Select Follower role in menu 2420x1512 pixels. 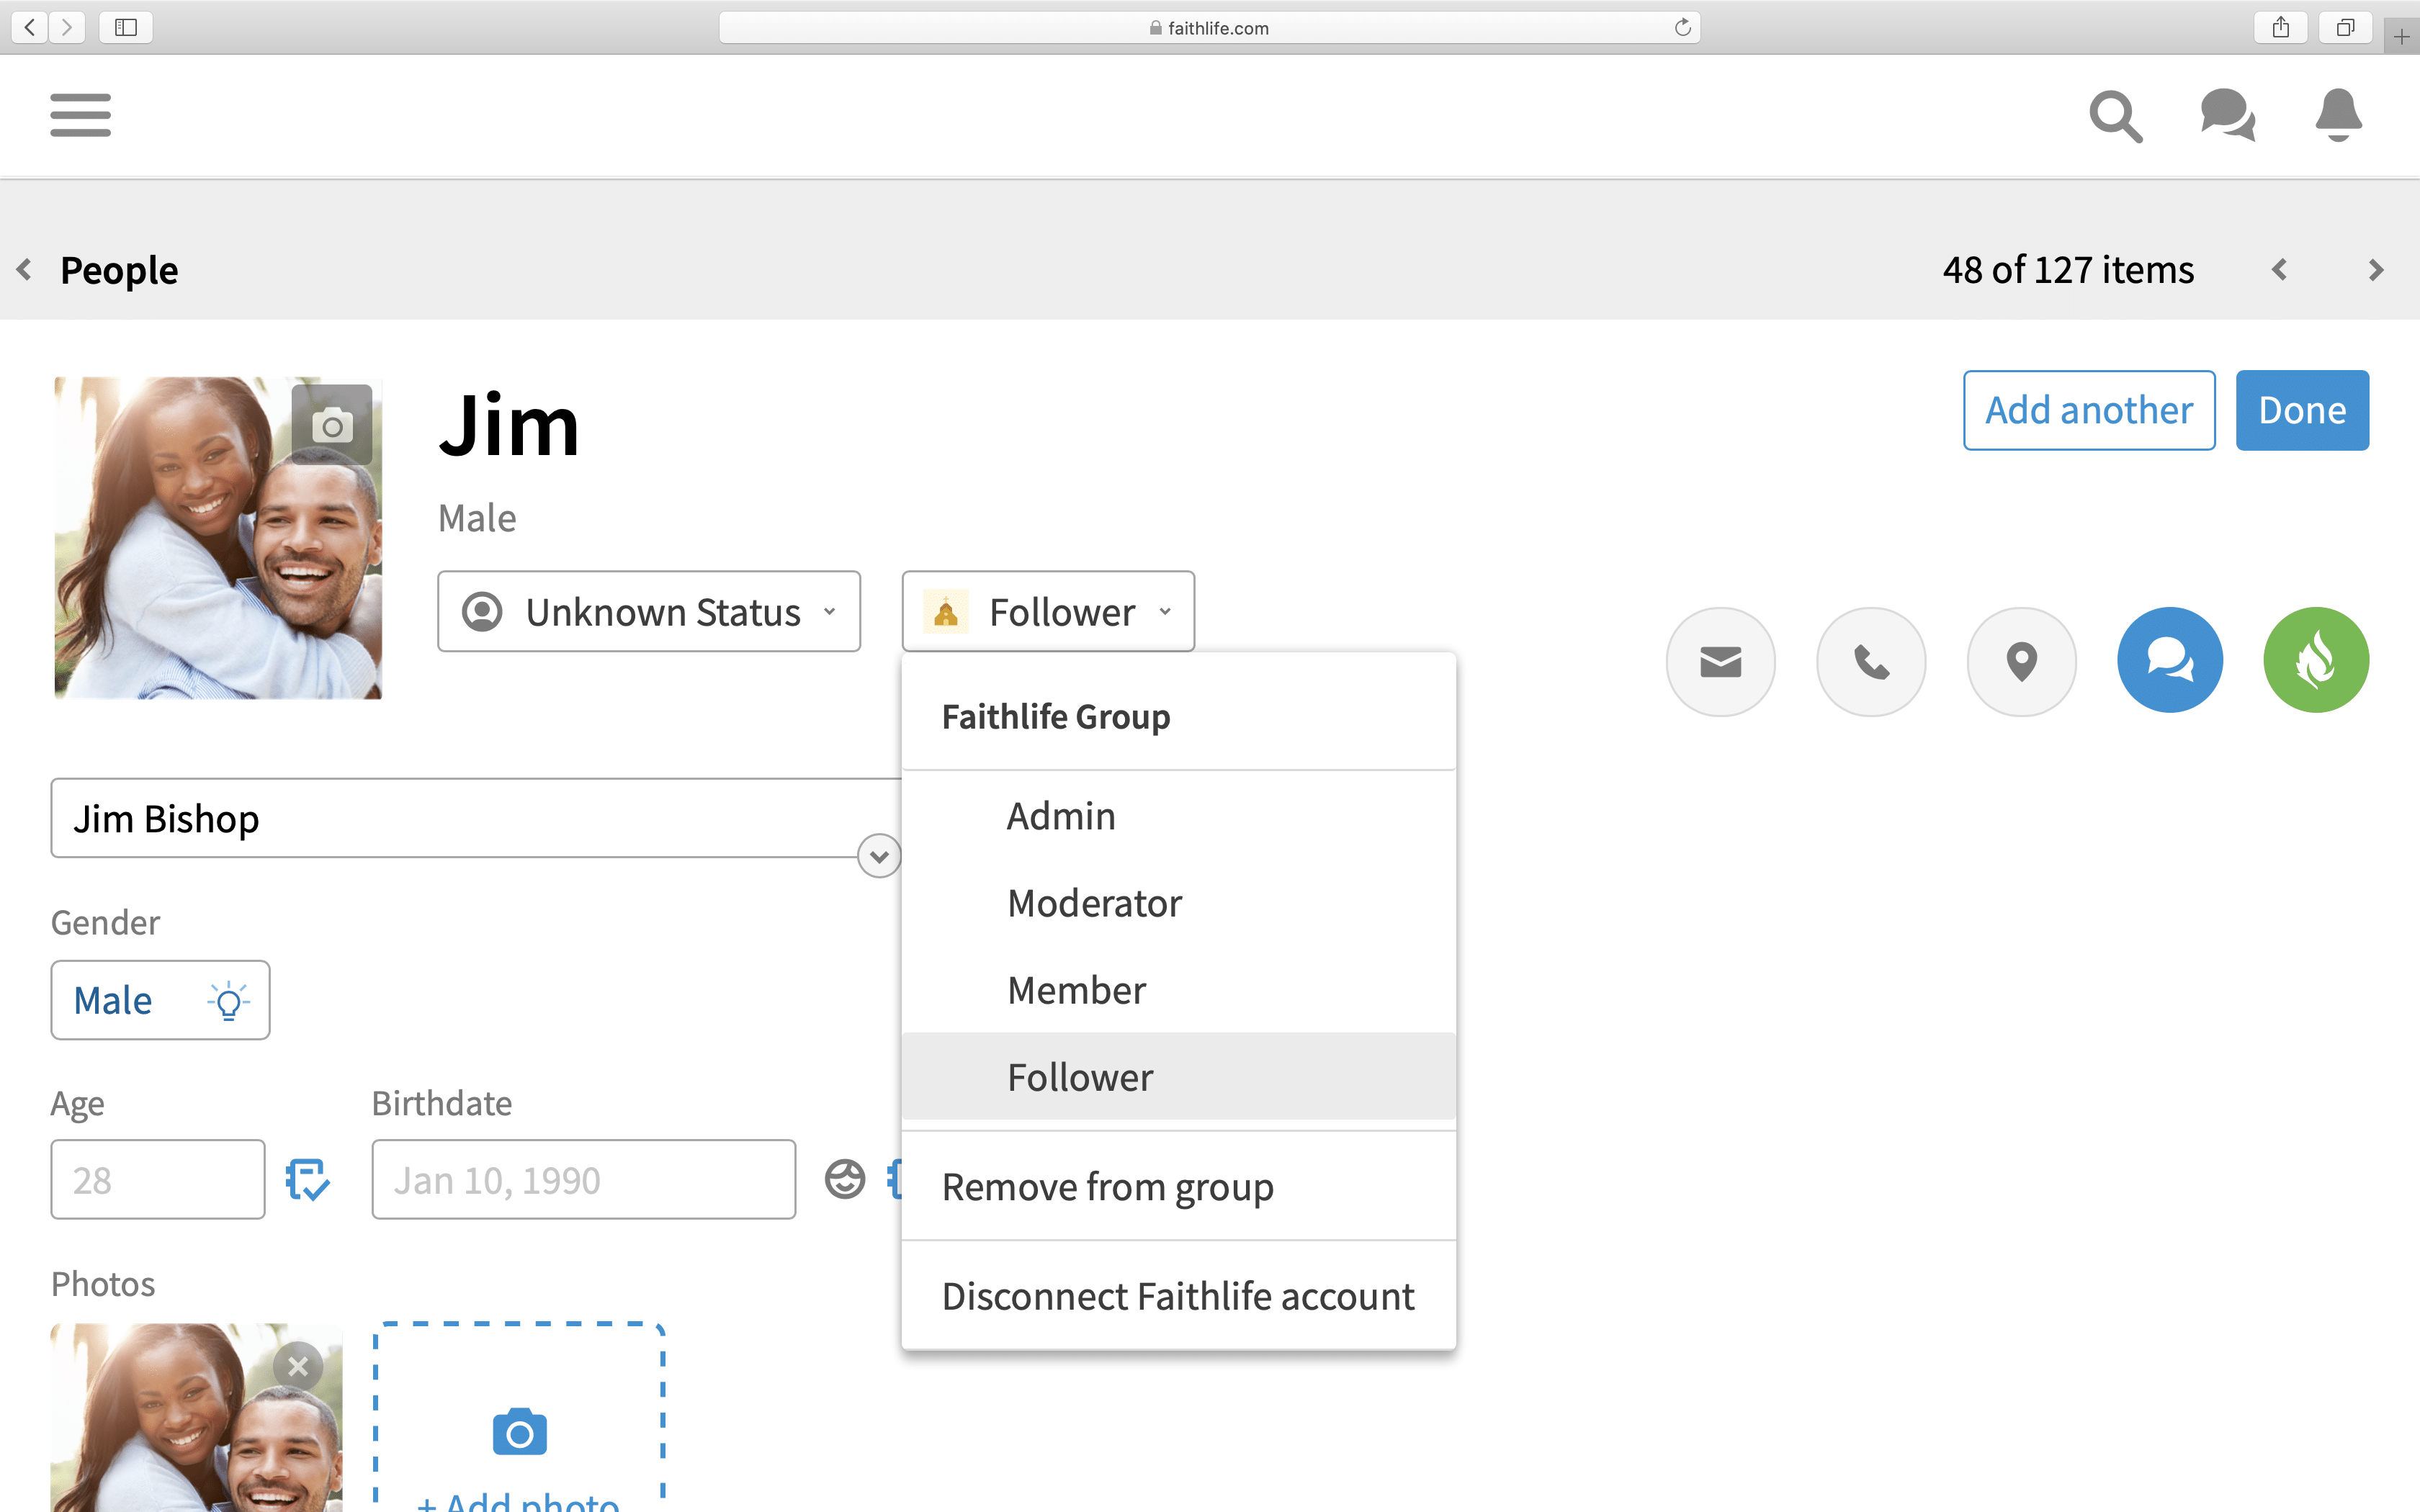coord(1178,1077)
